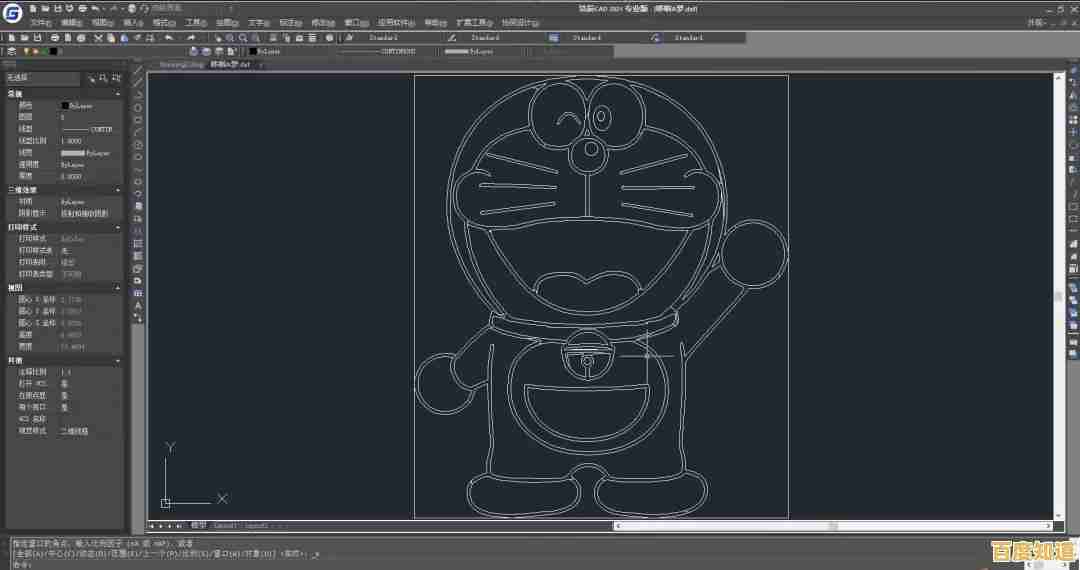Open the 文件 menu

tap(40, 22)
